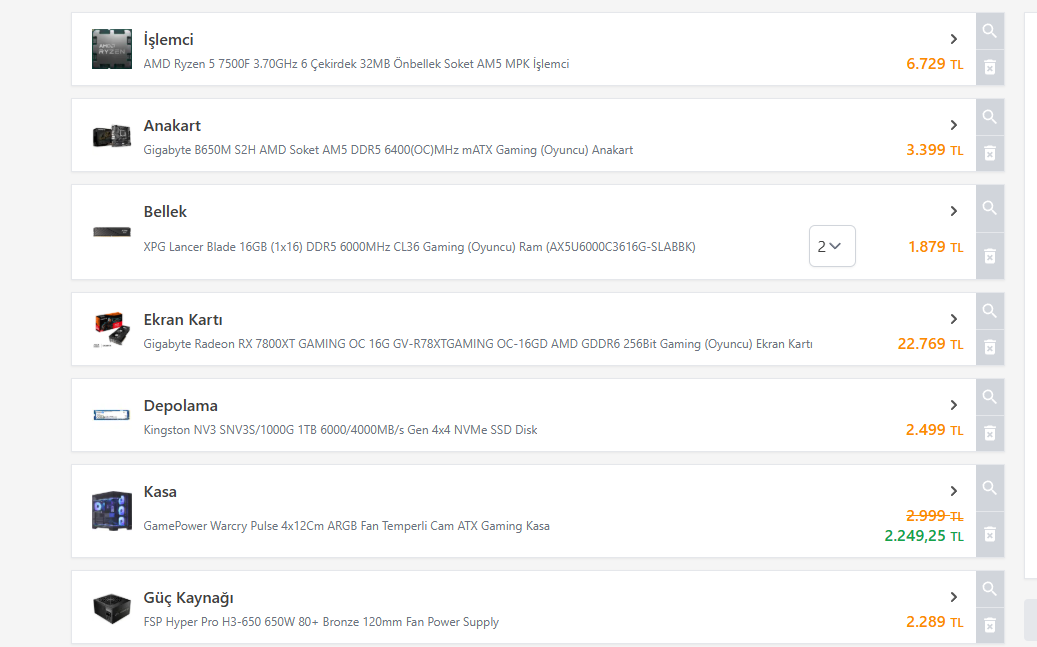Viewport: 1037px width, 647px height.
Task: Click the Gigabyte B650M motherboard thumbnail
Action: point(112,135)
